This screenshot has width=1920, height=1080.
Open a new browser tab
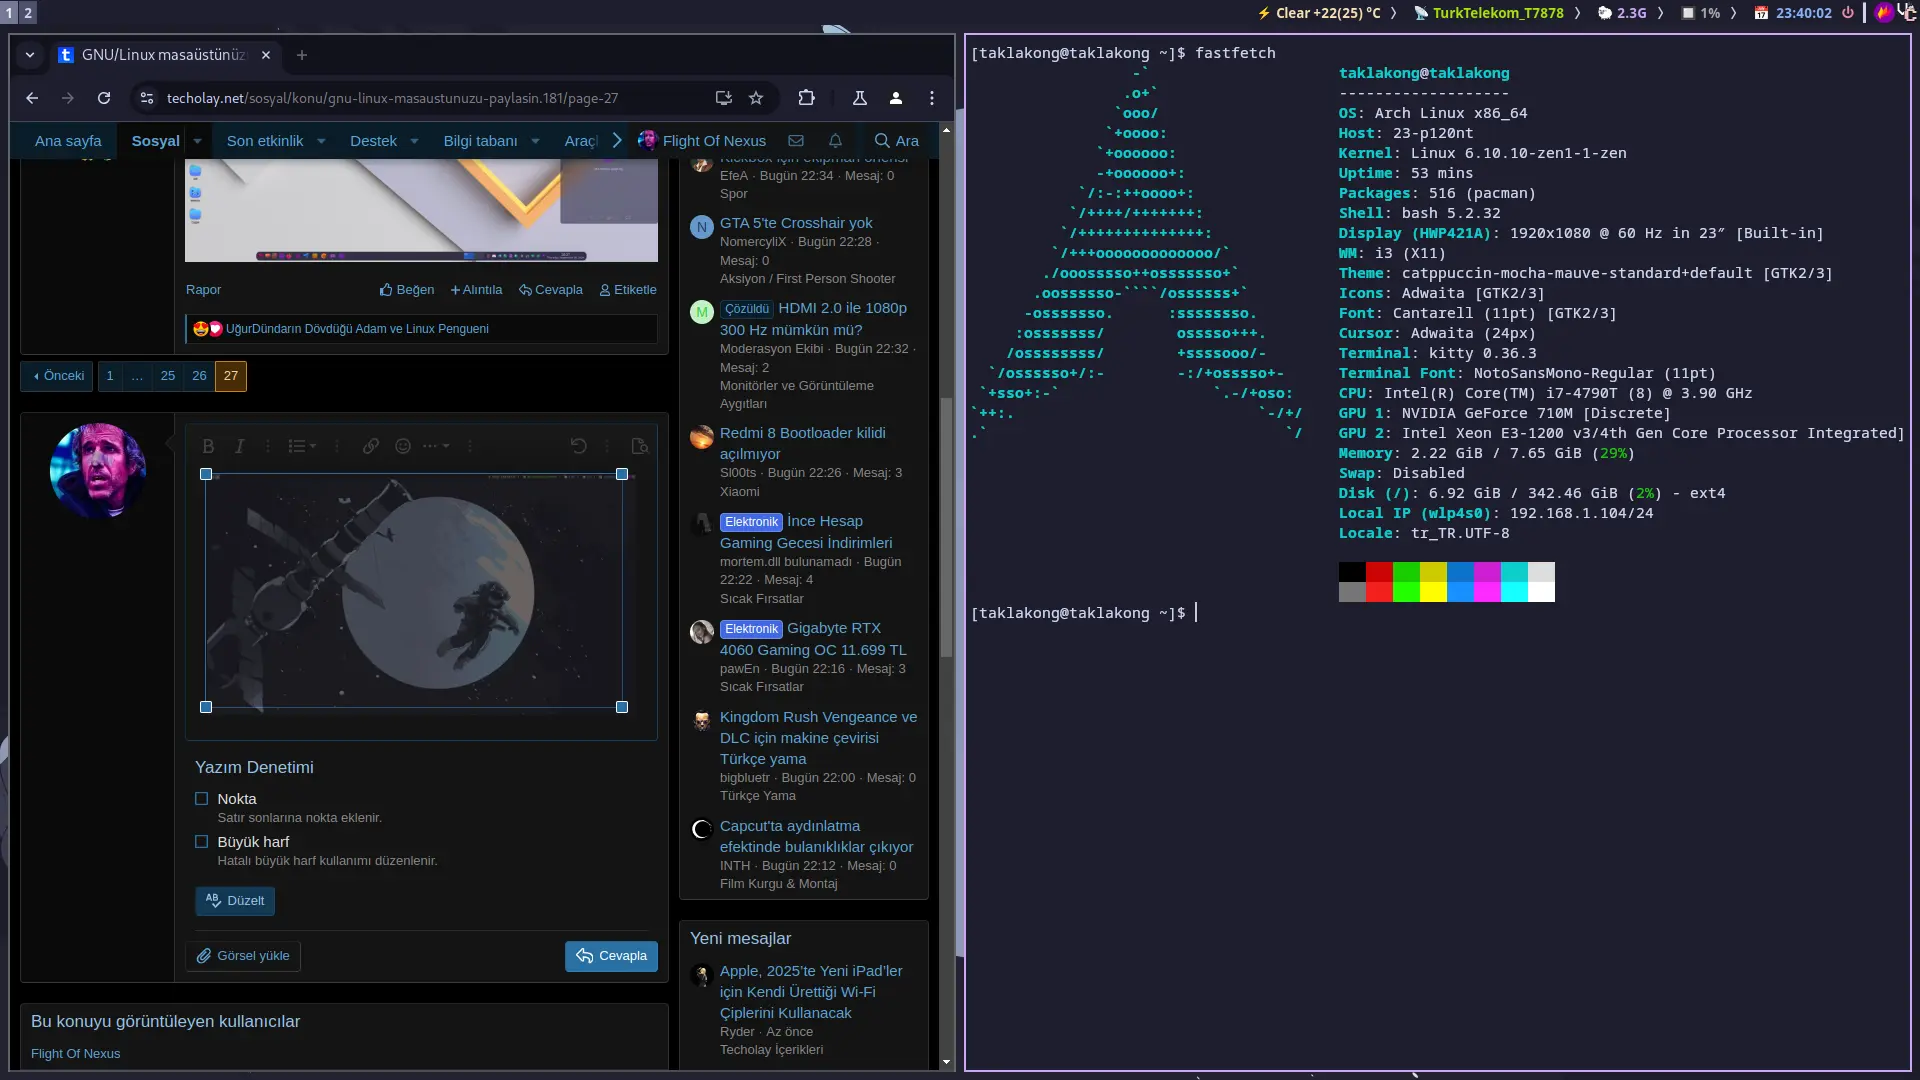coord(302,55)
